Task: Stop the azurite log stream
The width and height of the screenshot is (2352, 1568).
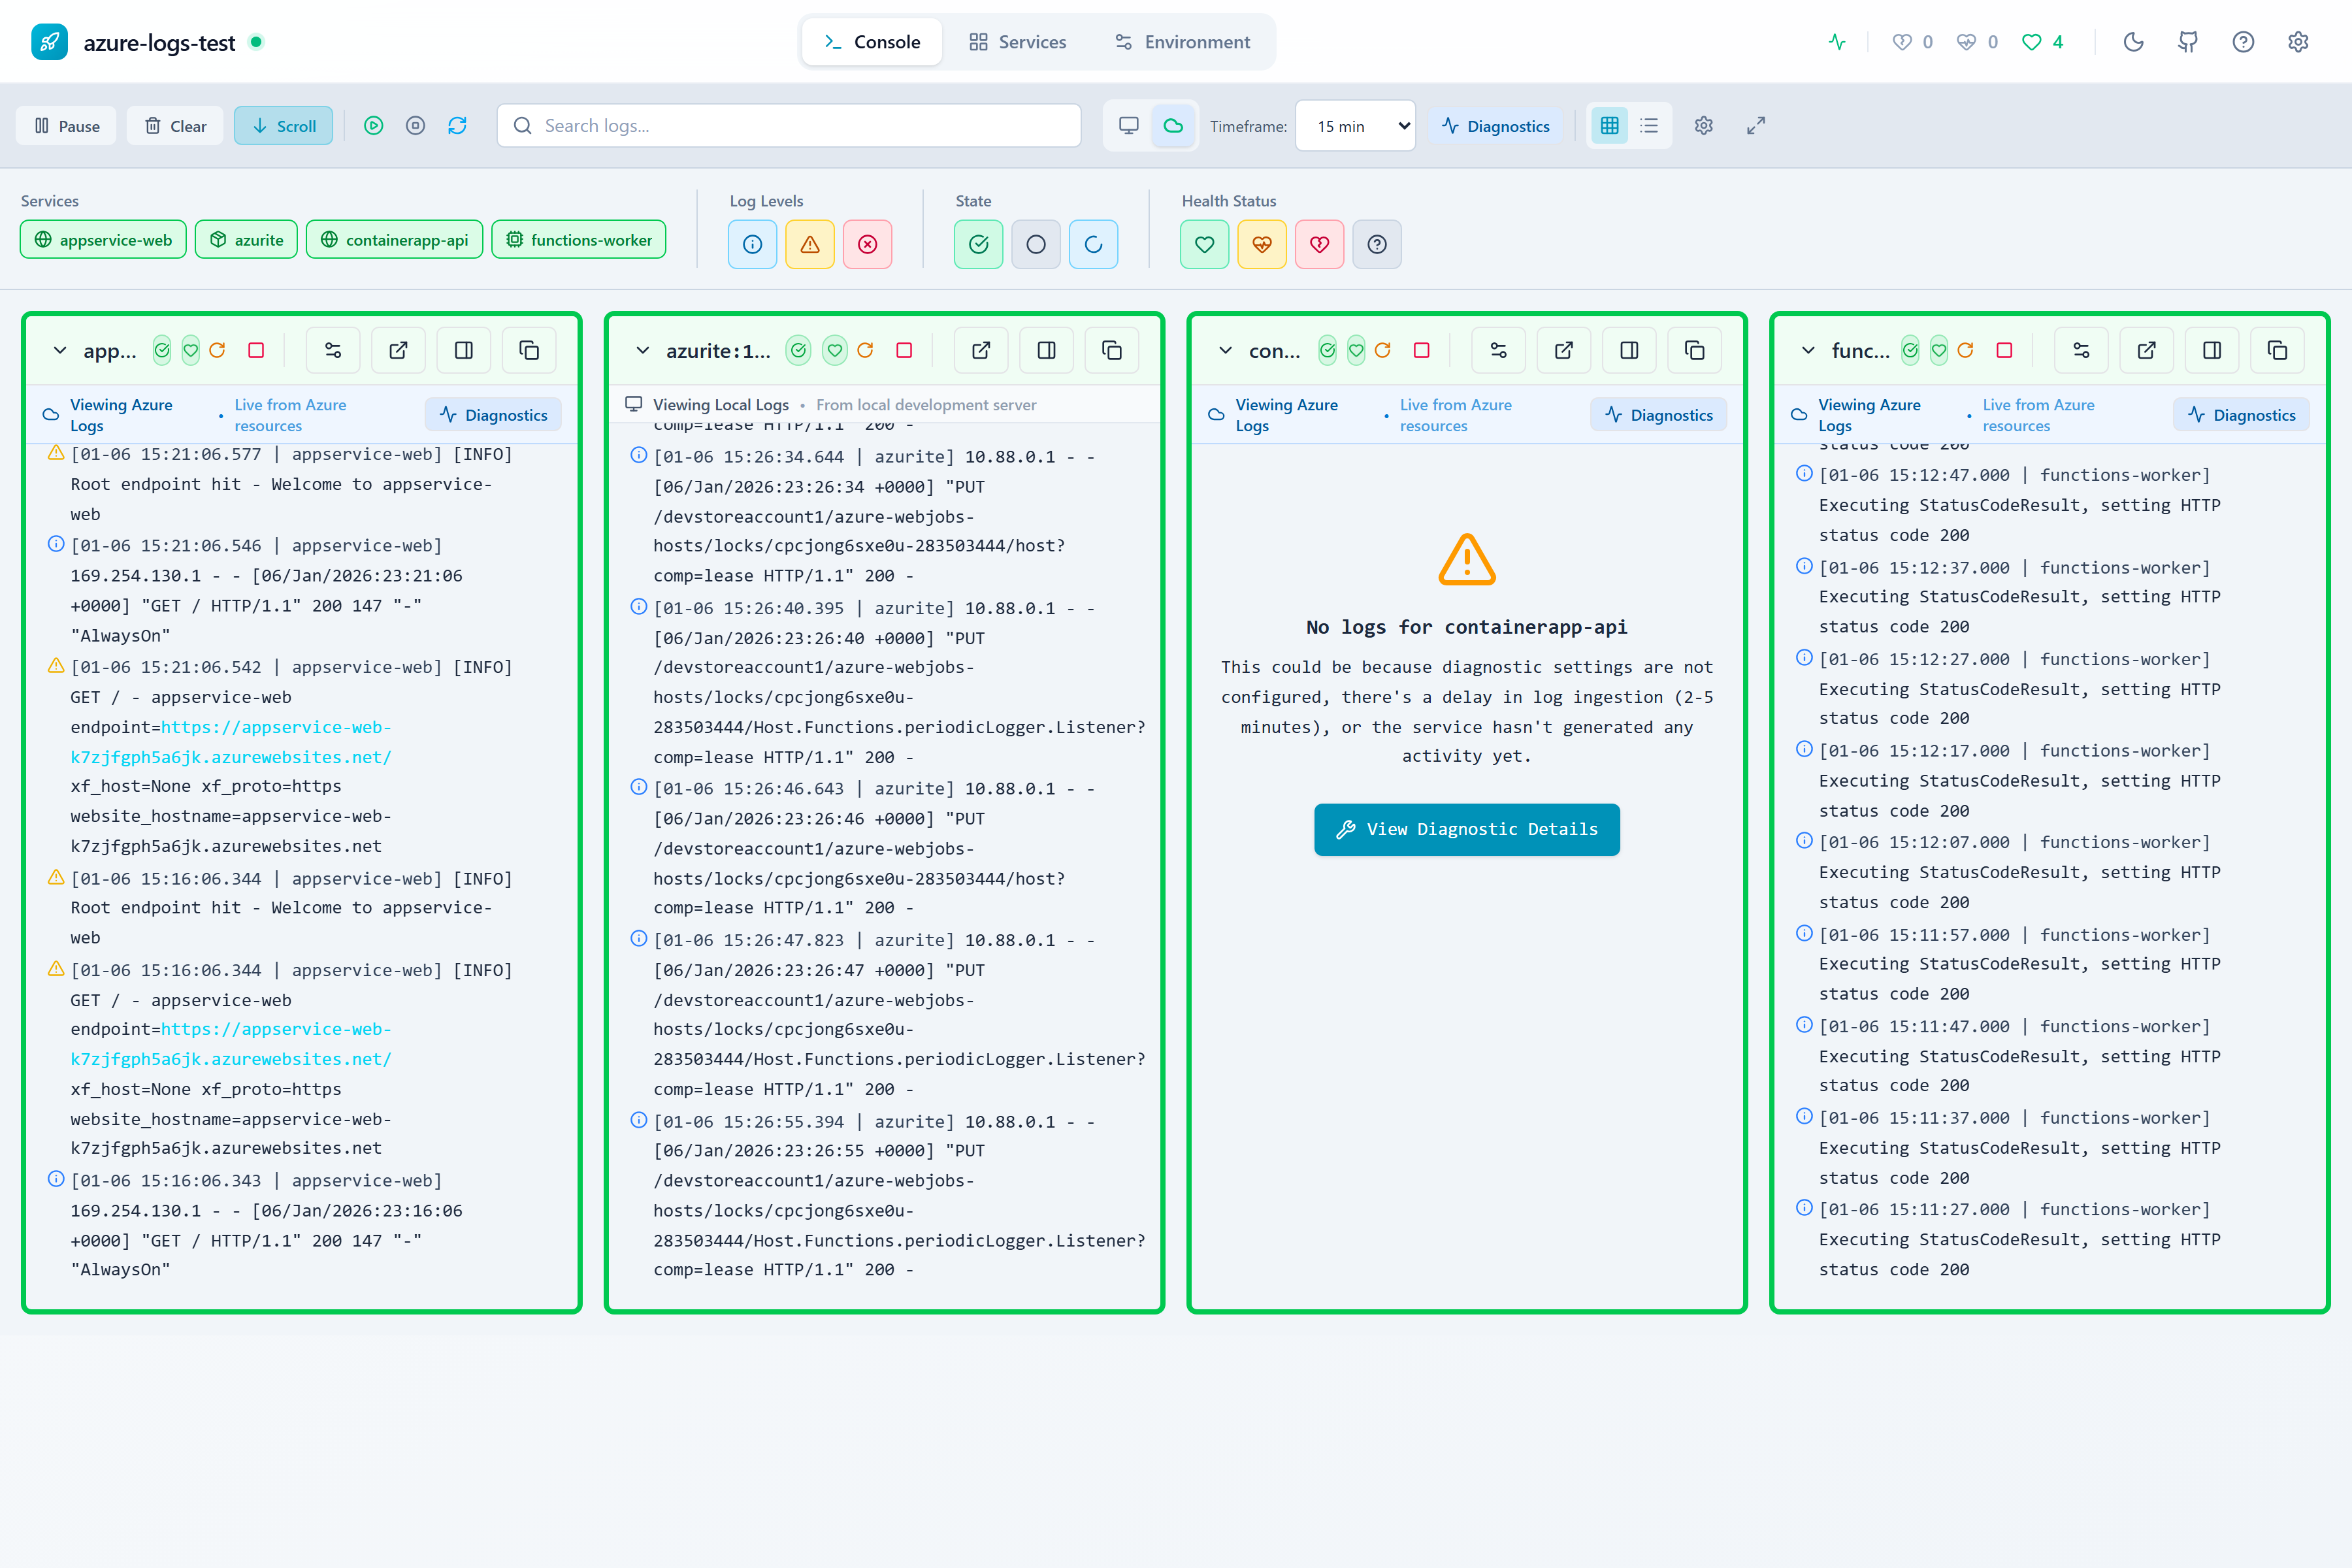Action: (904, 350)
